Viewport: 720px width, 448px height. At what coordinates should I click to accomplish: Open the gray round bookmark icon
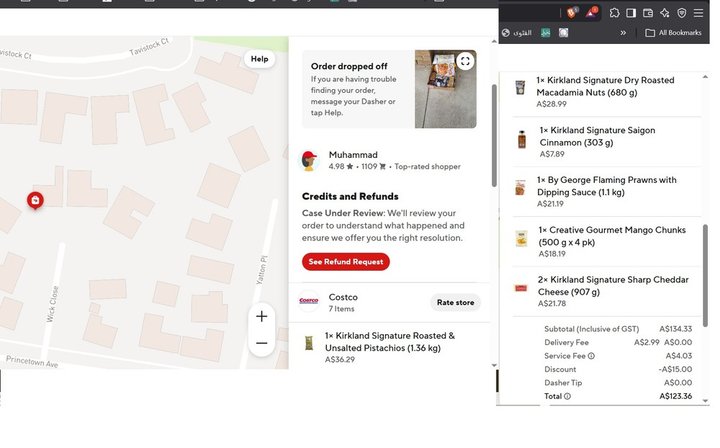click(x=563, y=33)
